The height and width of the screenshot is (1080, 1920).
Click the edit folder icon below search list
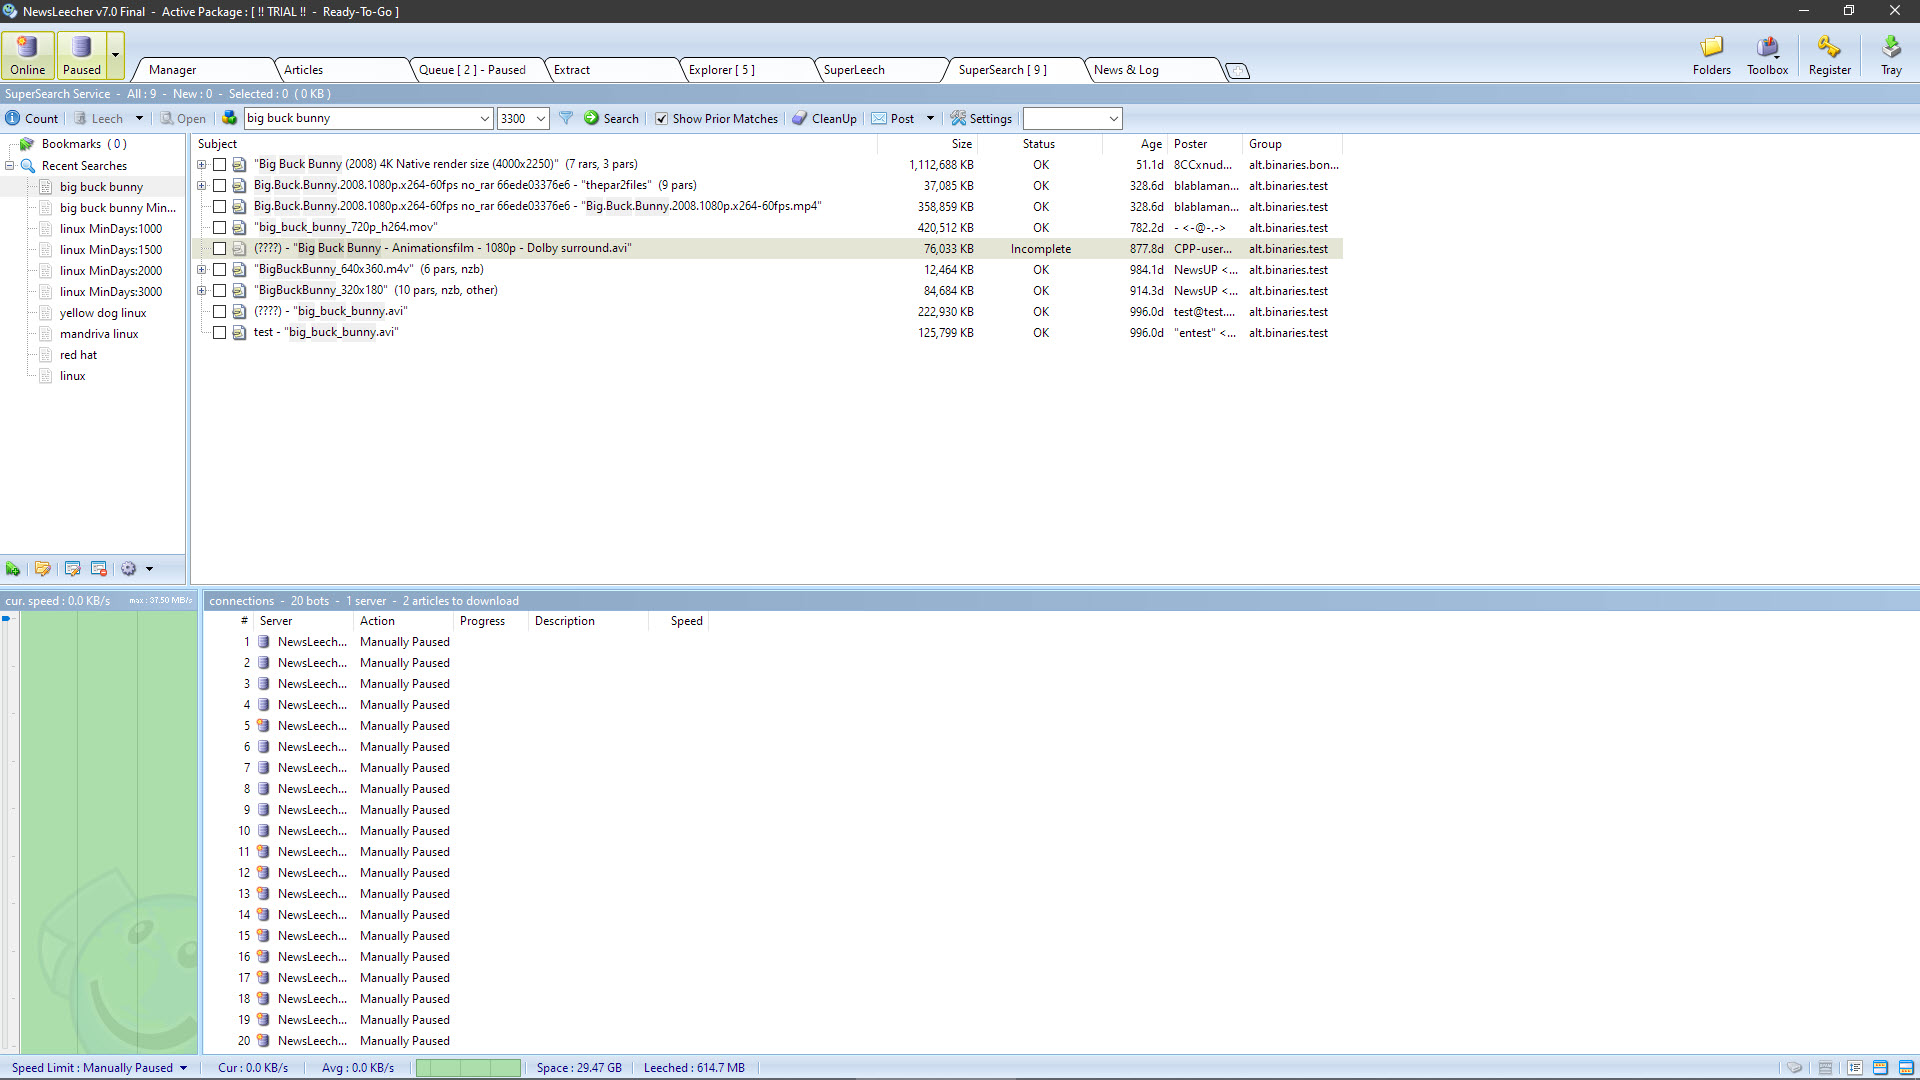43,569
